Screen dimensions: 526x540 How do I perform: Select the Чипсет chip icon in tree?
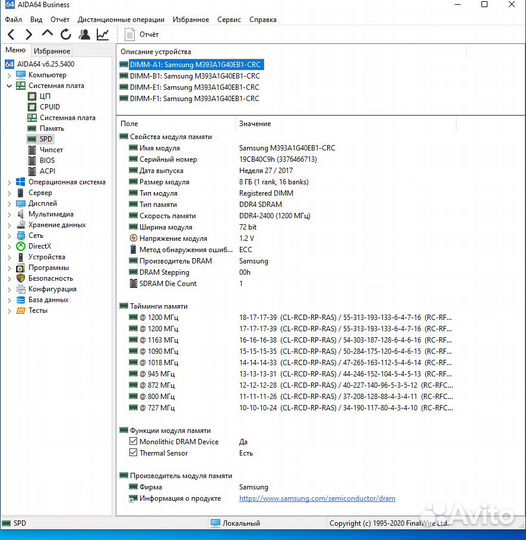[32, 150]
